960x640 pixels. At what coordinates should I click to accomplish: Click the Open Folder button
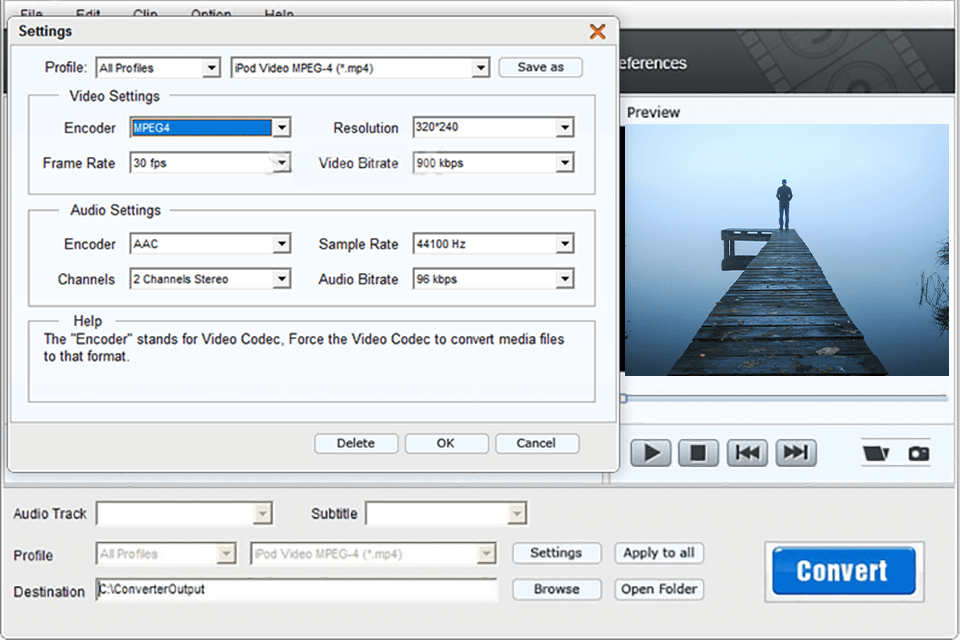click(x=658, y=589)
